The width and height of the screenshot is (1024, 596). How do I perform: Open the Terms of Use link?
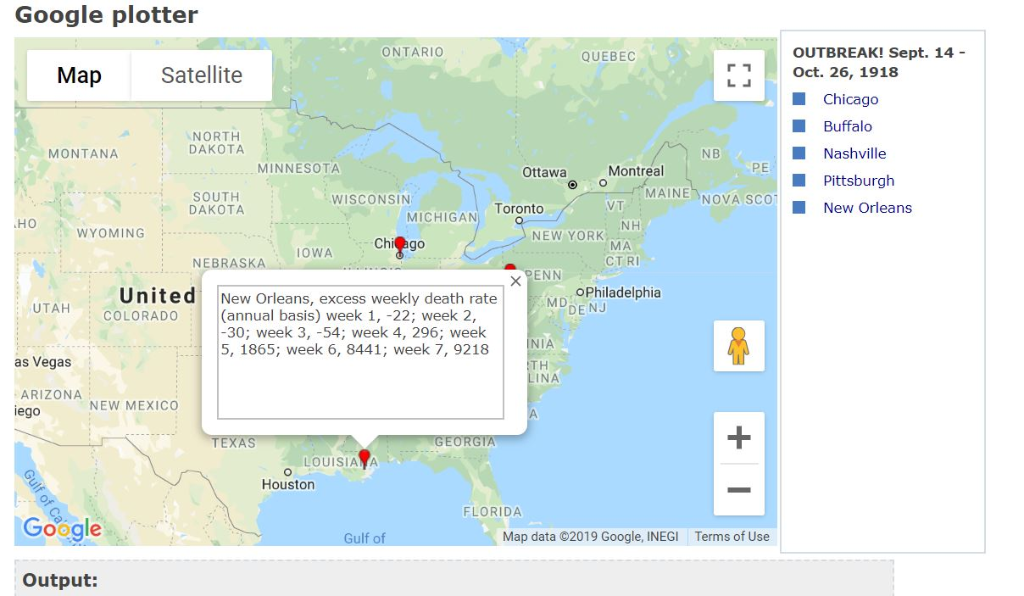click(x=731, y=537)
